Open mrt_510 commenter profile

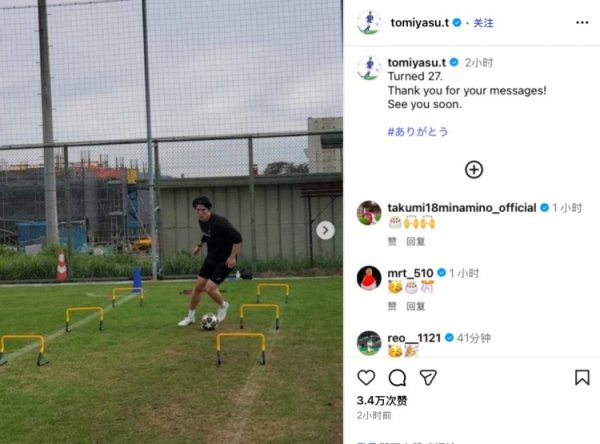pos(410,273)
